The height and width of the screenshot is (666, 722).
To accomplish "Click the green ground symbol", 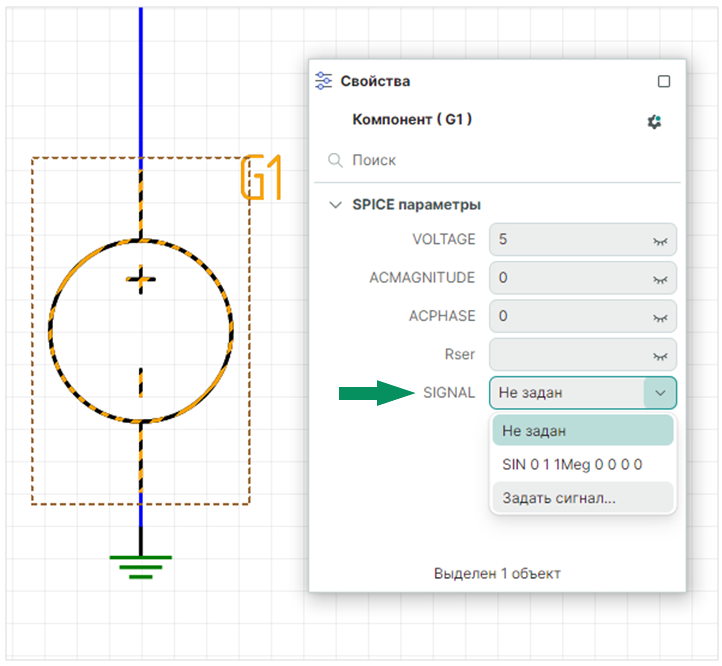I will click(141, 566).
